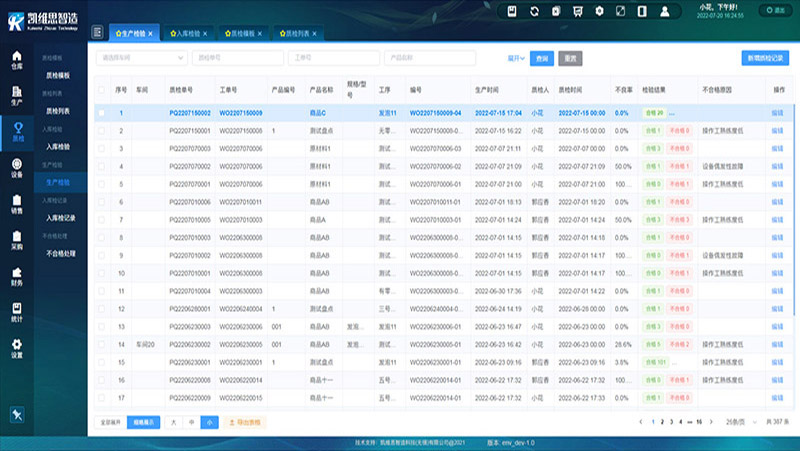The height and width of the screenshot is (451, 800).
Task: Select the 概略展示 display mode
Action: tap(143, 422)
